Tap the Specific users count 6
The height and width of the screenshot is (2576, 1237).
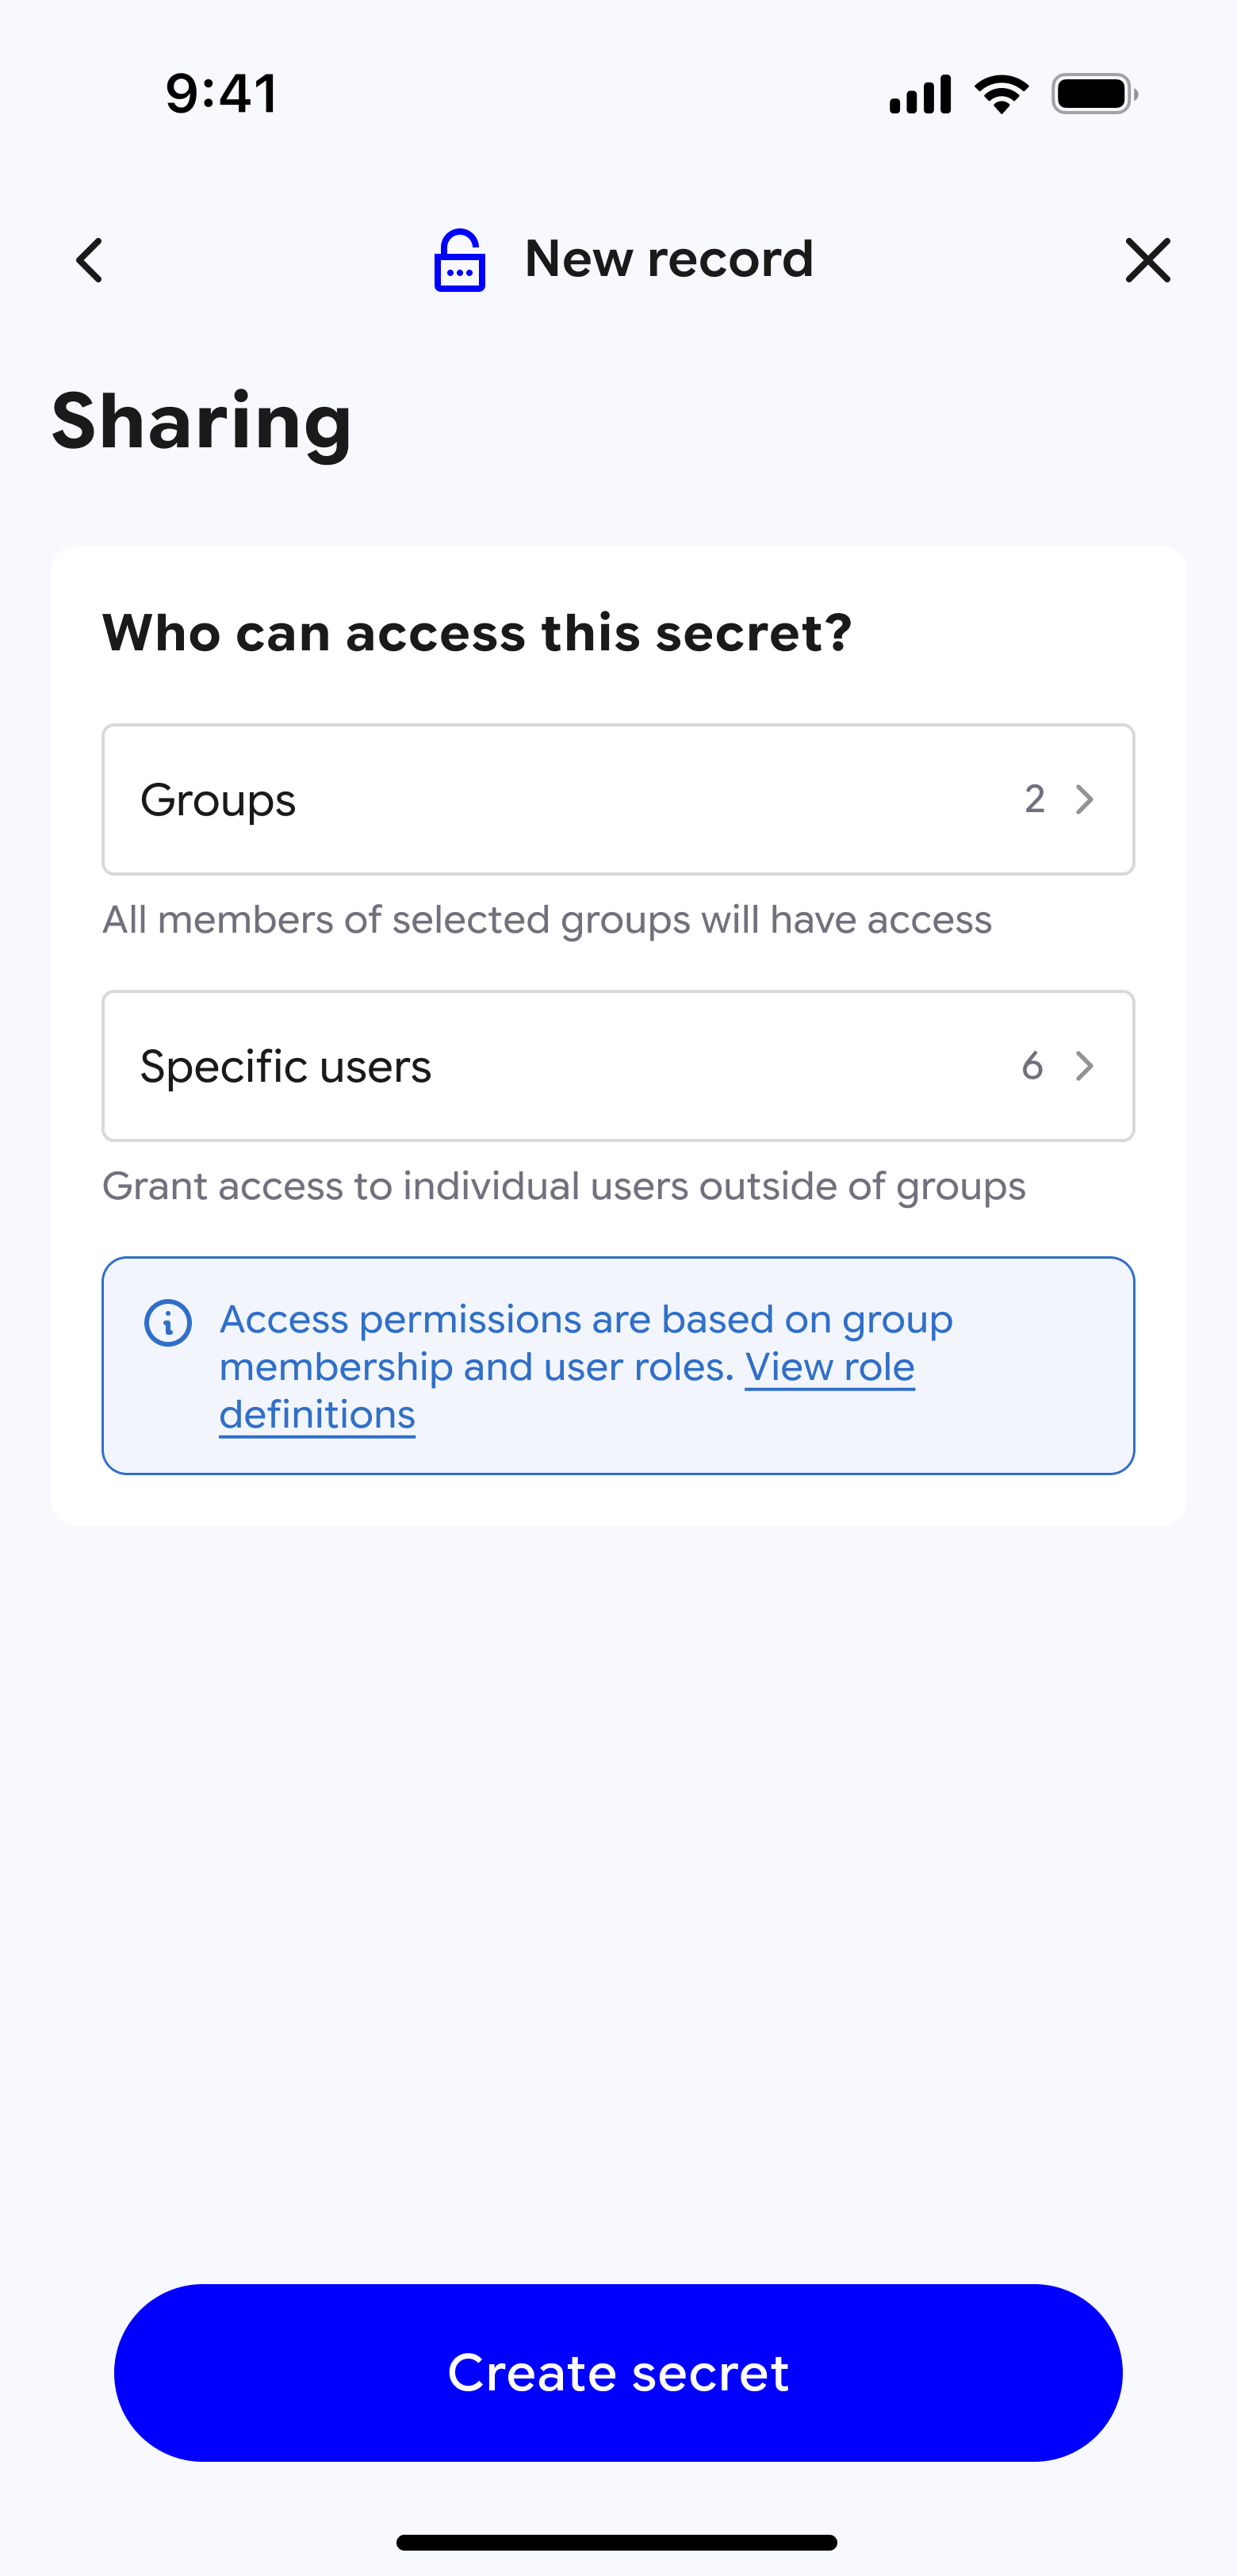coord(1032,1065)
